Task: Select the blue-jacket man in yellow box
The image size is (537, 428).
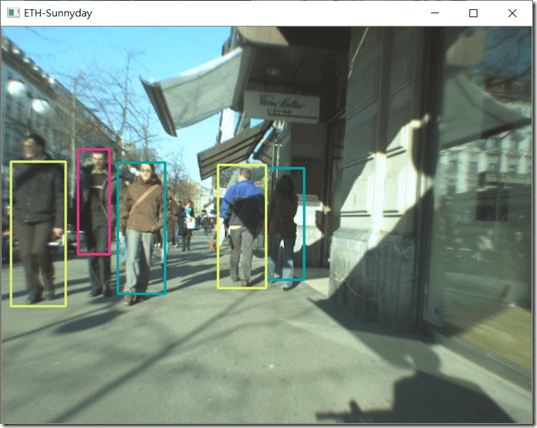Action: tap(242, 226)
